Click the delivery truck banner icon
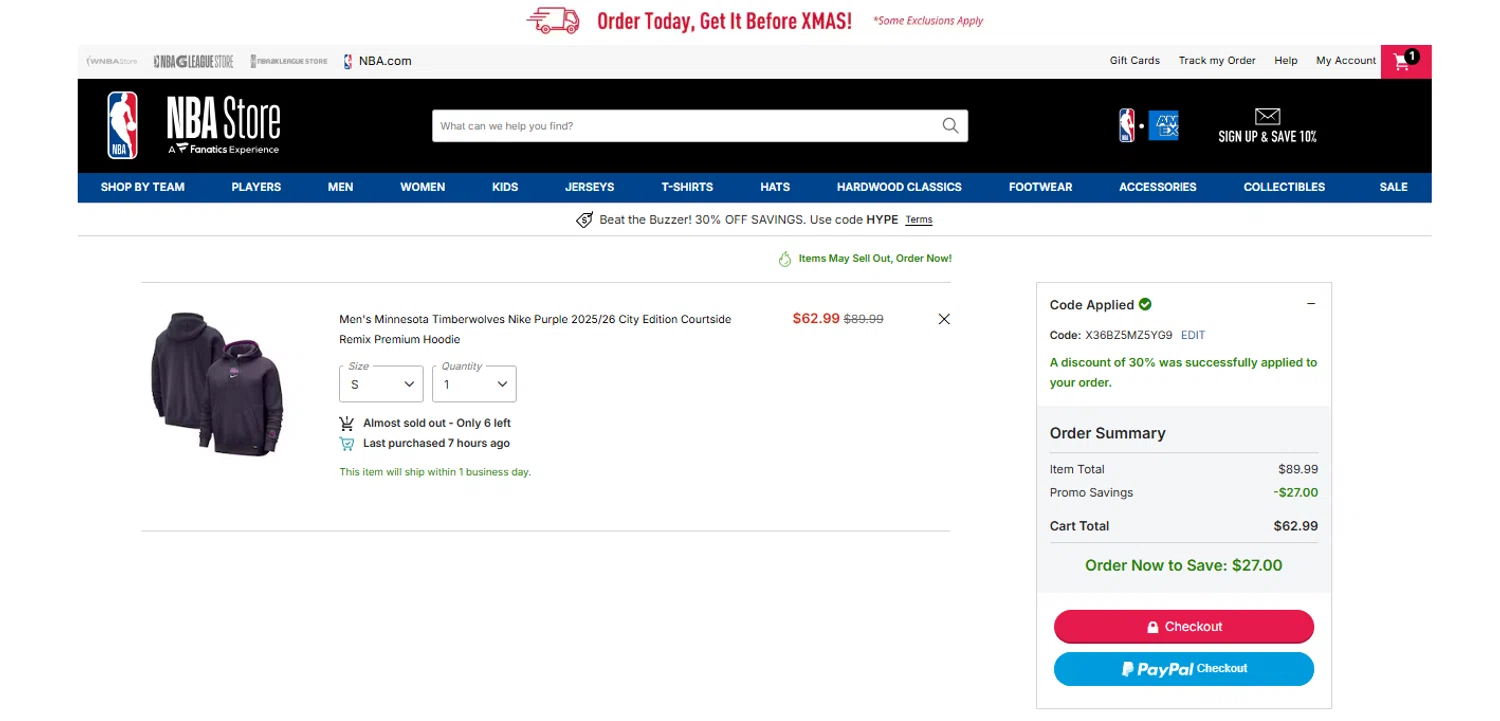1500x721 pixels. coord(553,20)
